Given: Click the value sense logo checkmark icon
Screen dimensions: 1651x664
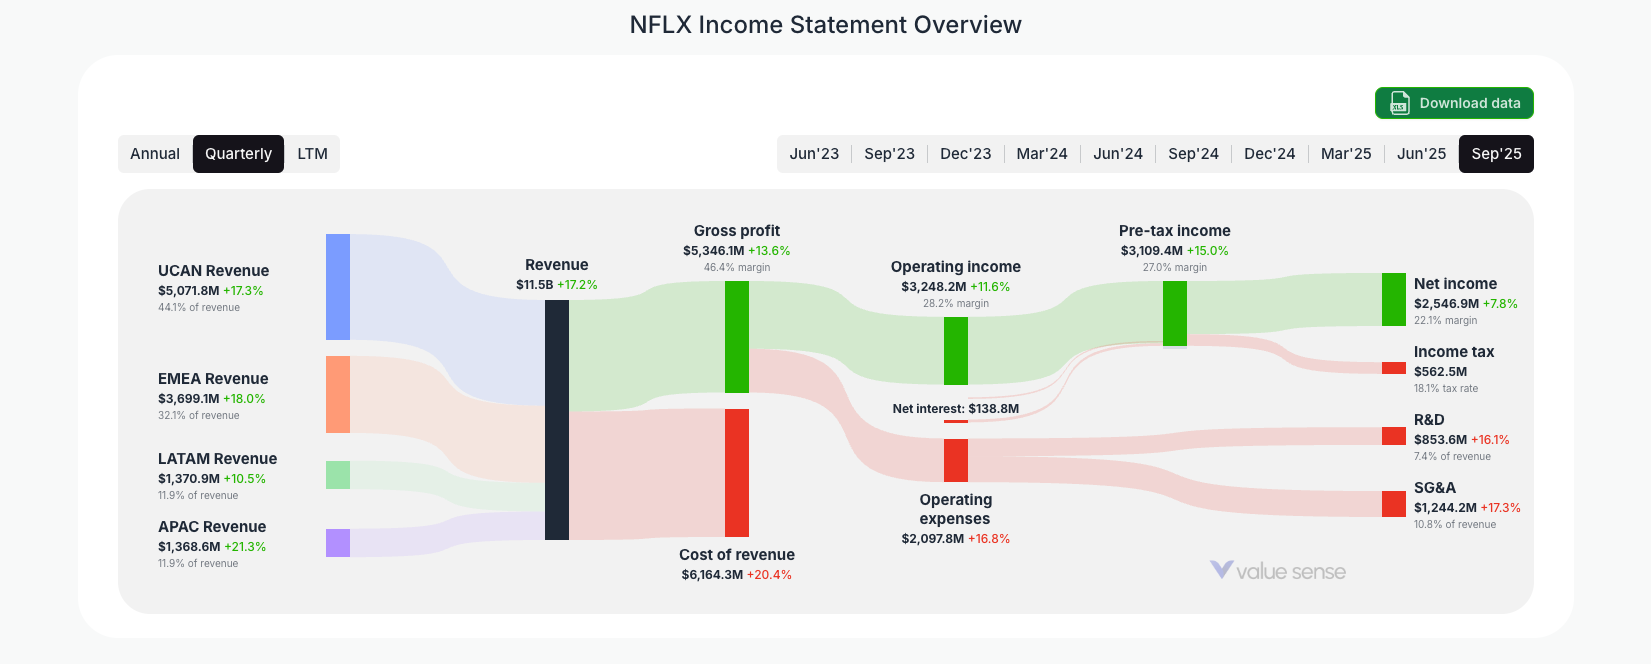Looking at the screenshot, I should (x=1220, y=571).
